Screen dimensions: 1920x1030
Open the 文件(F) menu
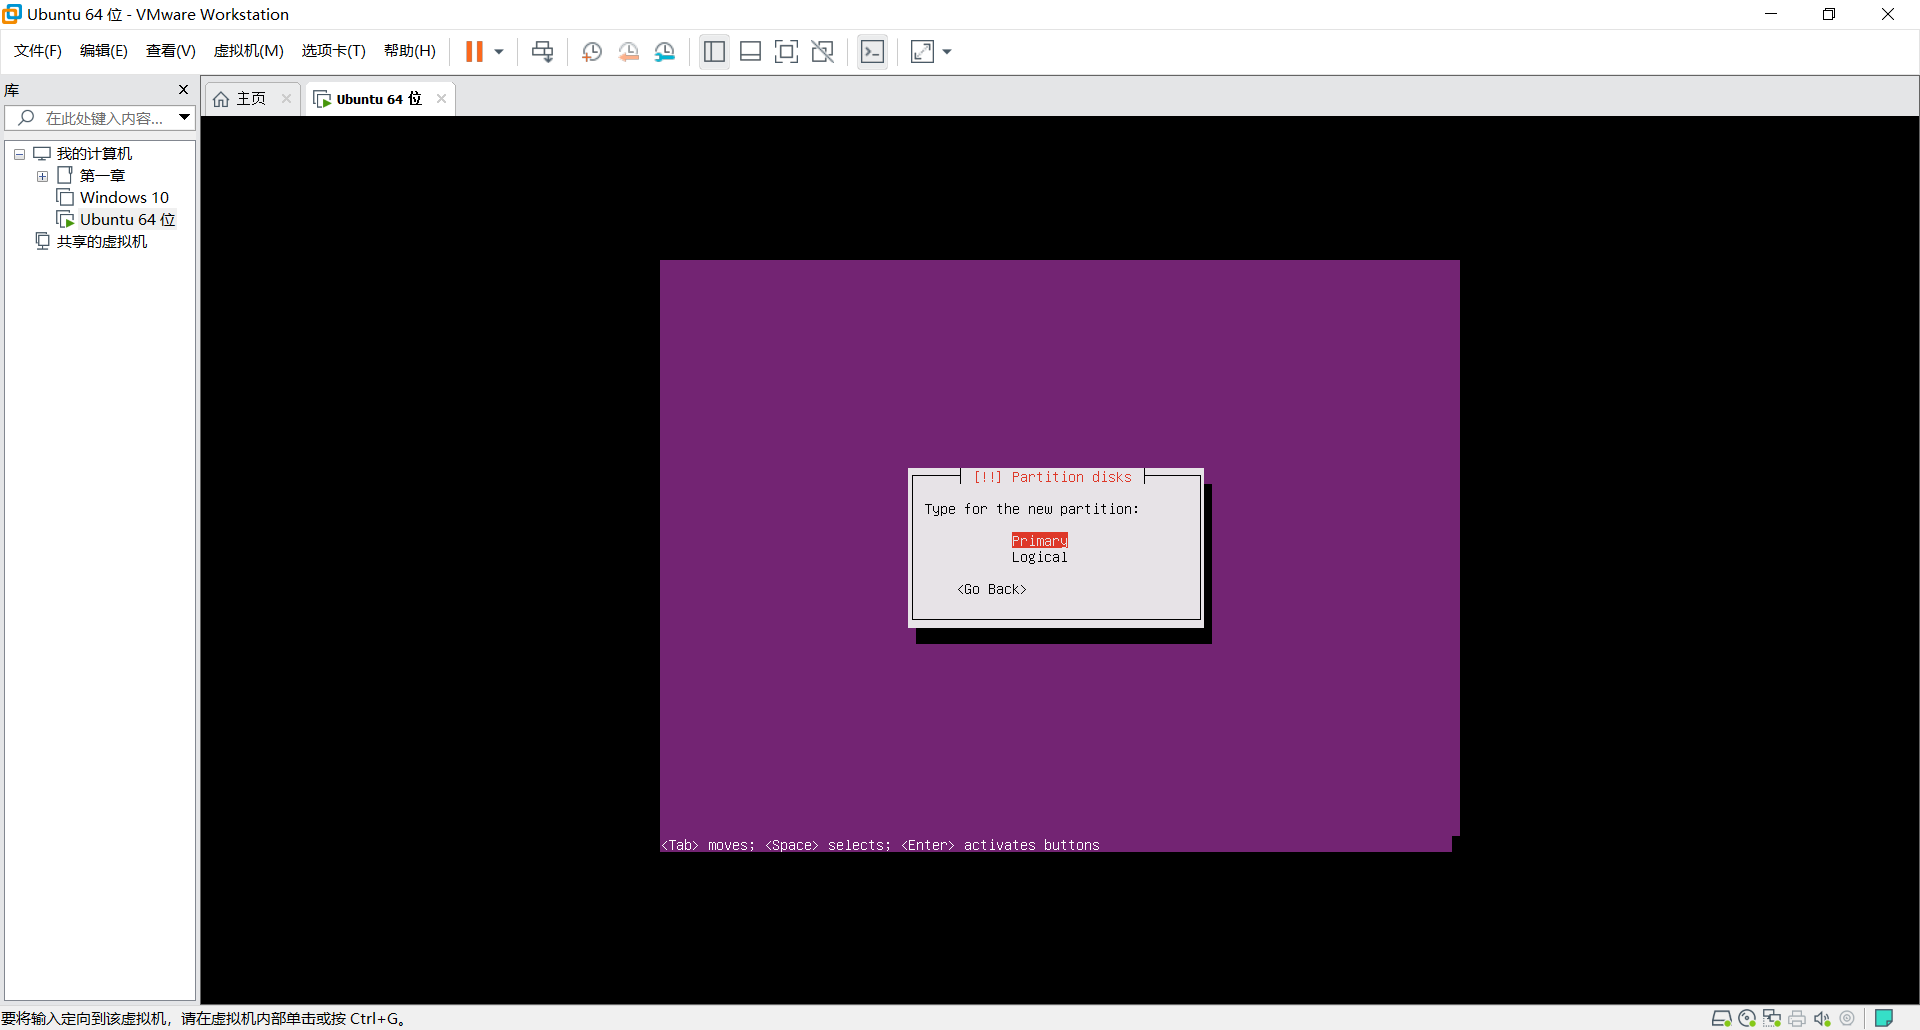click(x=38, y=51)
